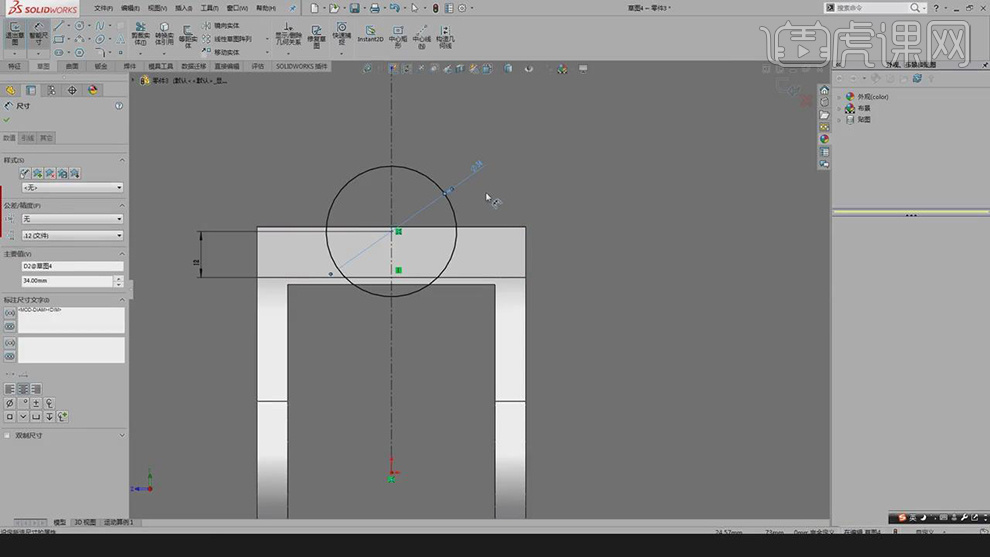Open the Tools (工具) menu

pos(209,8)
